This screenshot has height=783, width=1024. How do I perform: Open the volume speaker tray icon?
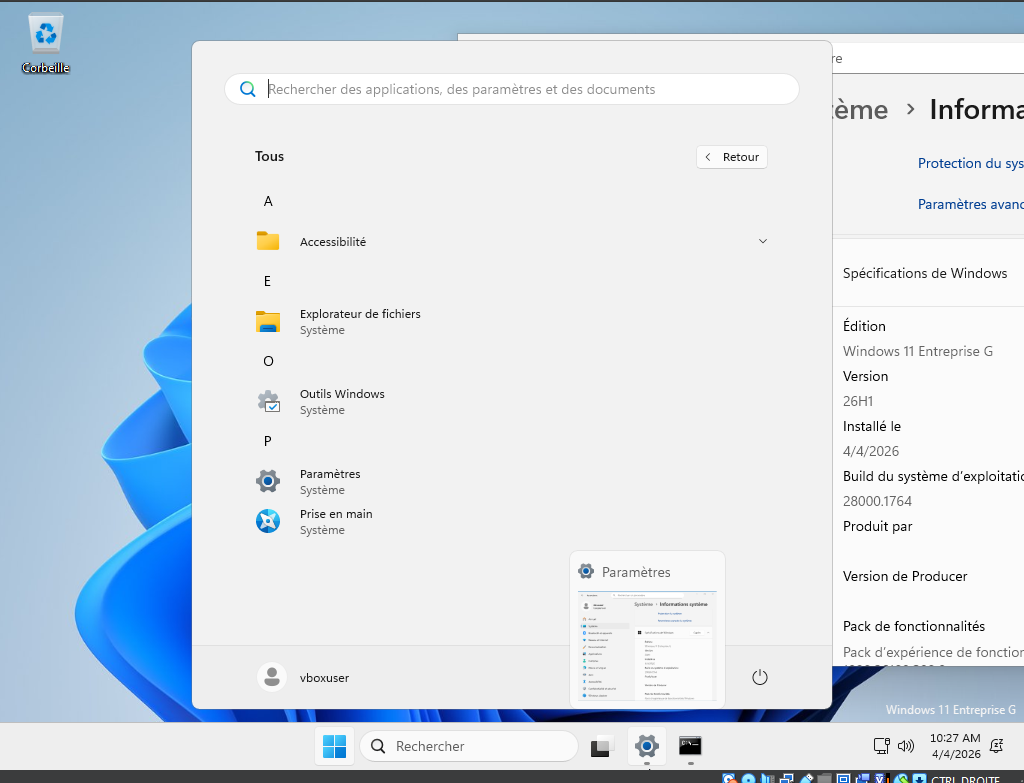coord(906,746)
